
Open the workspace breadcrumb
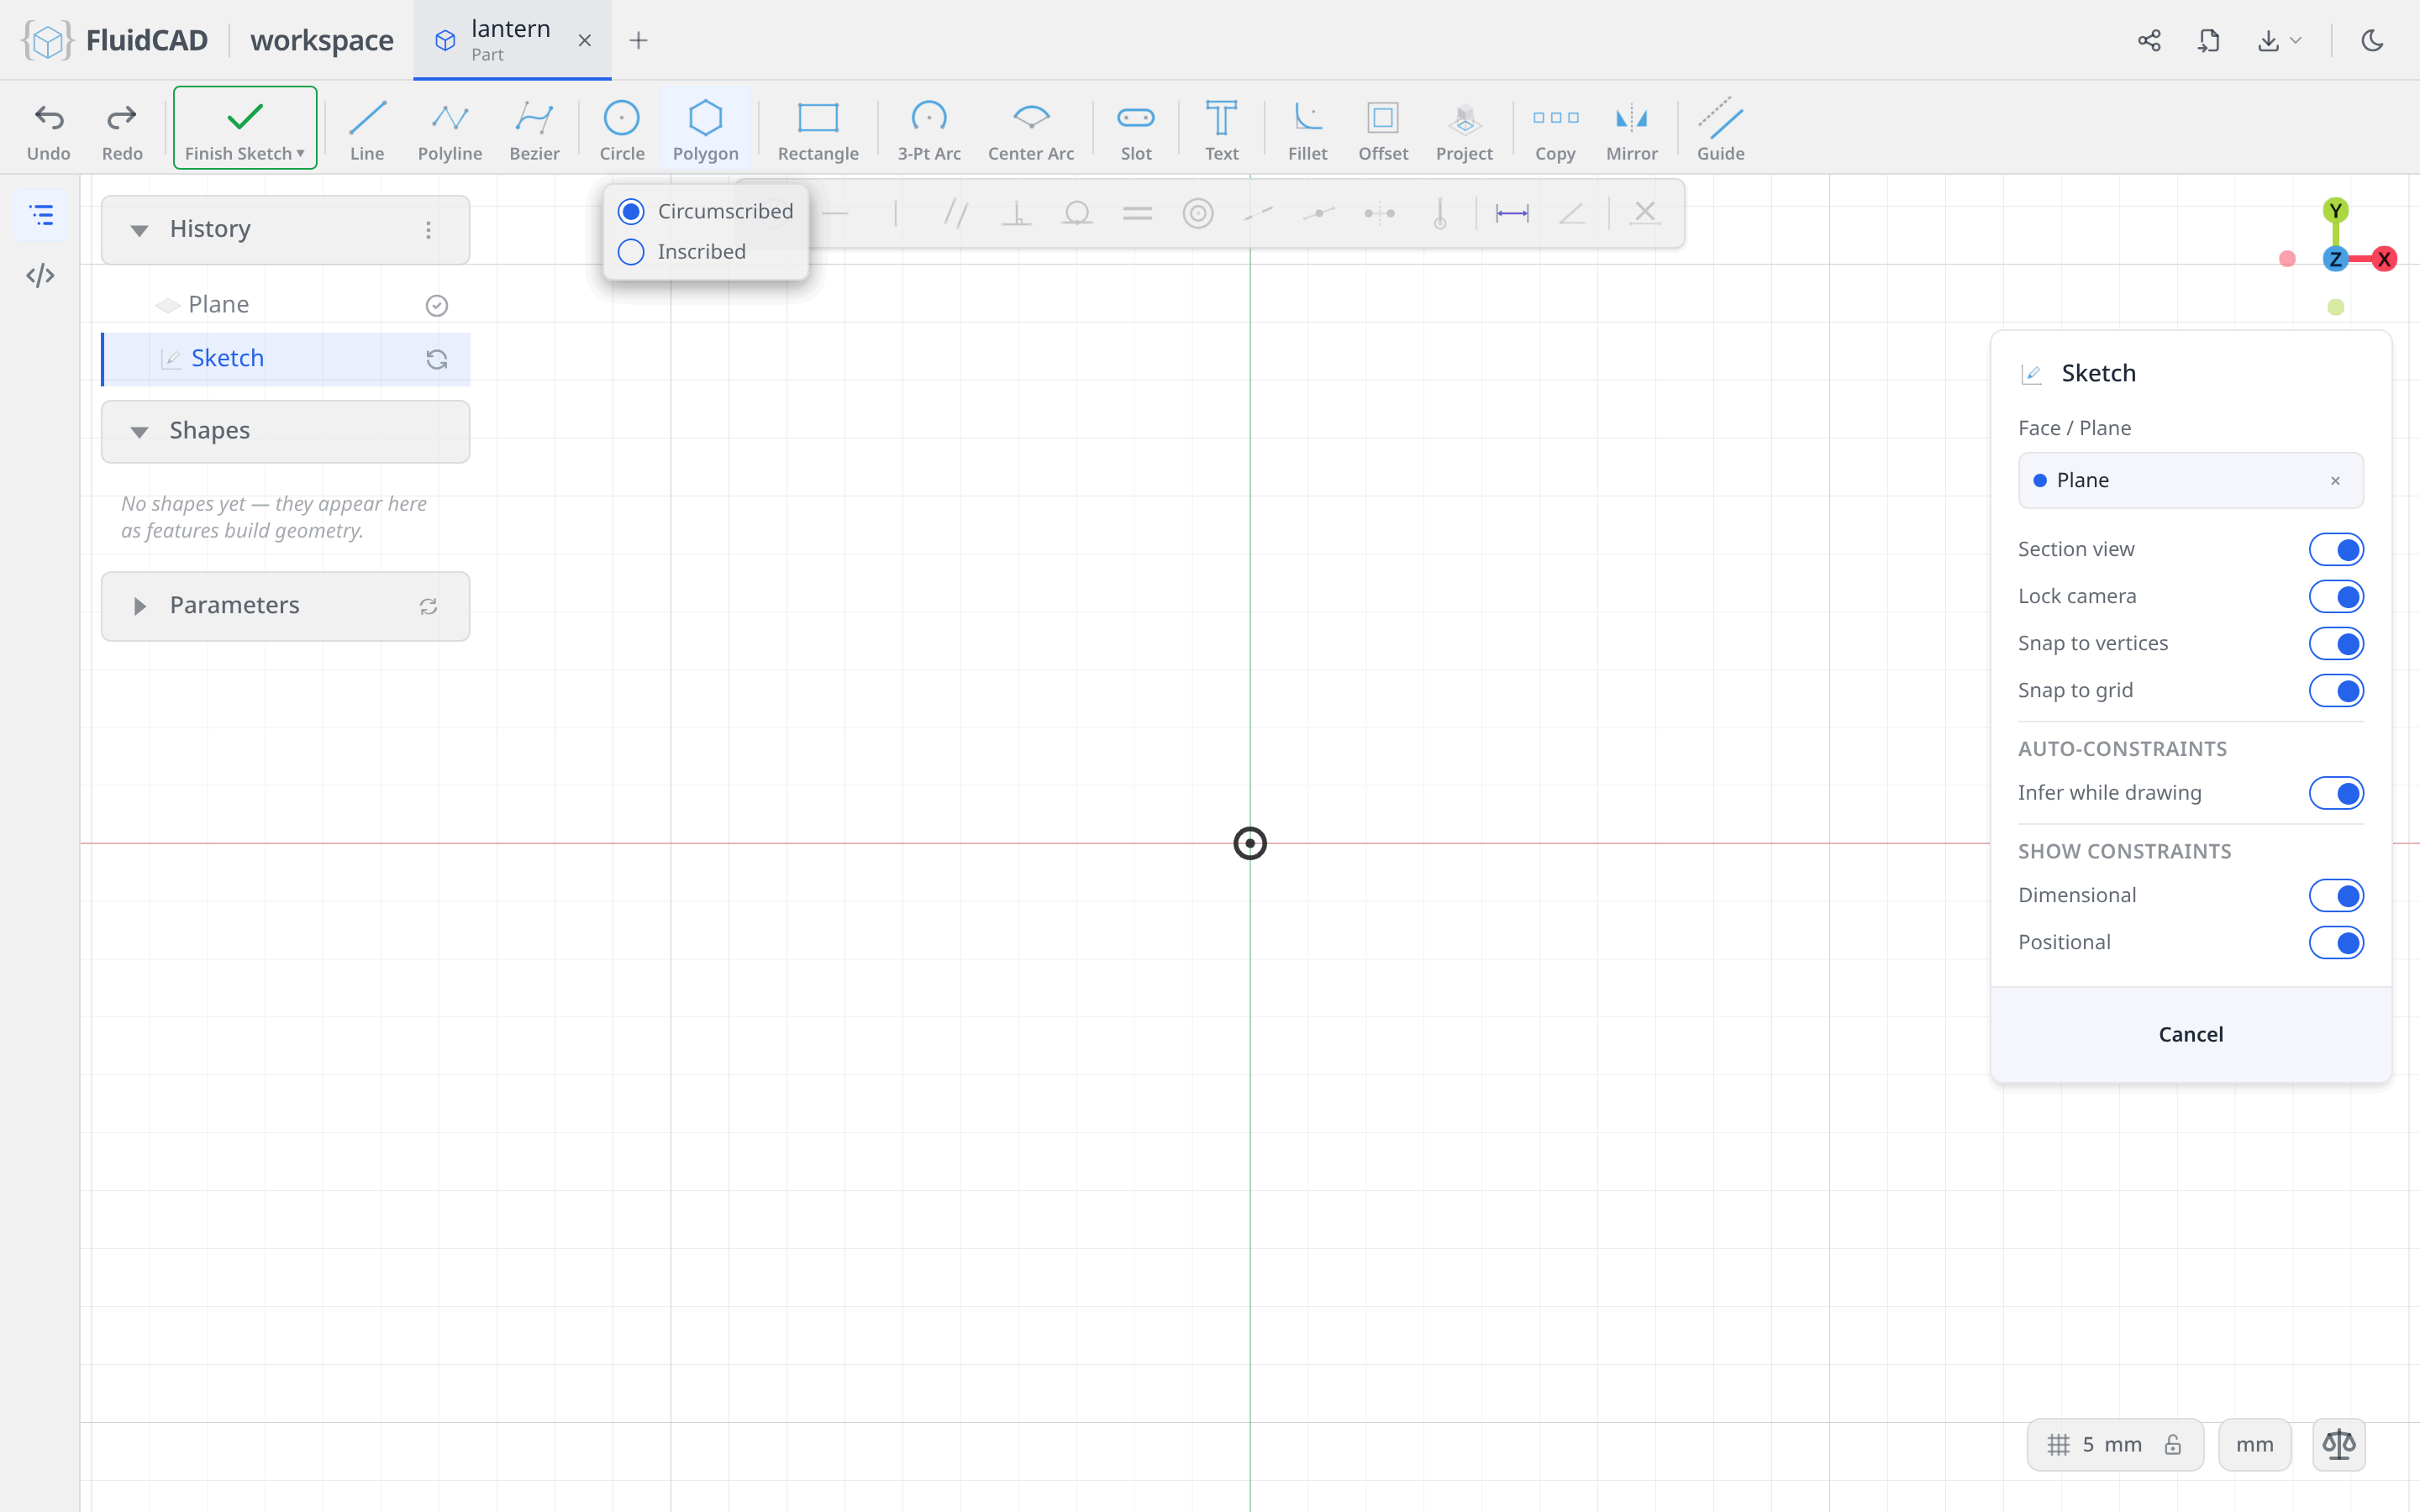point(321,40)
